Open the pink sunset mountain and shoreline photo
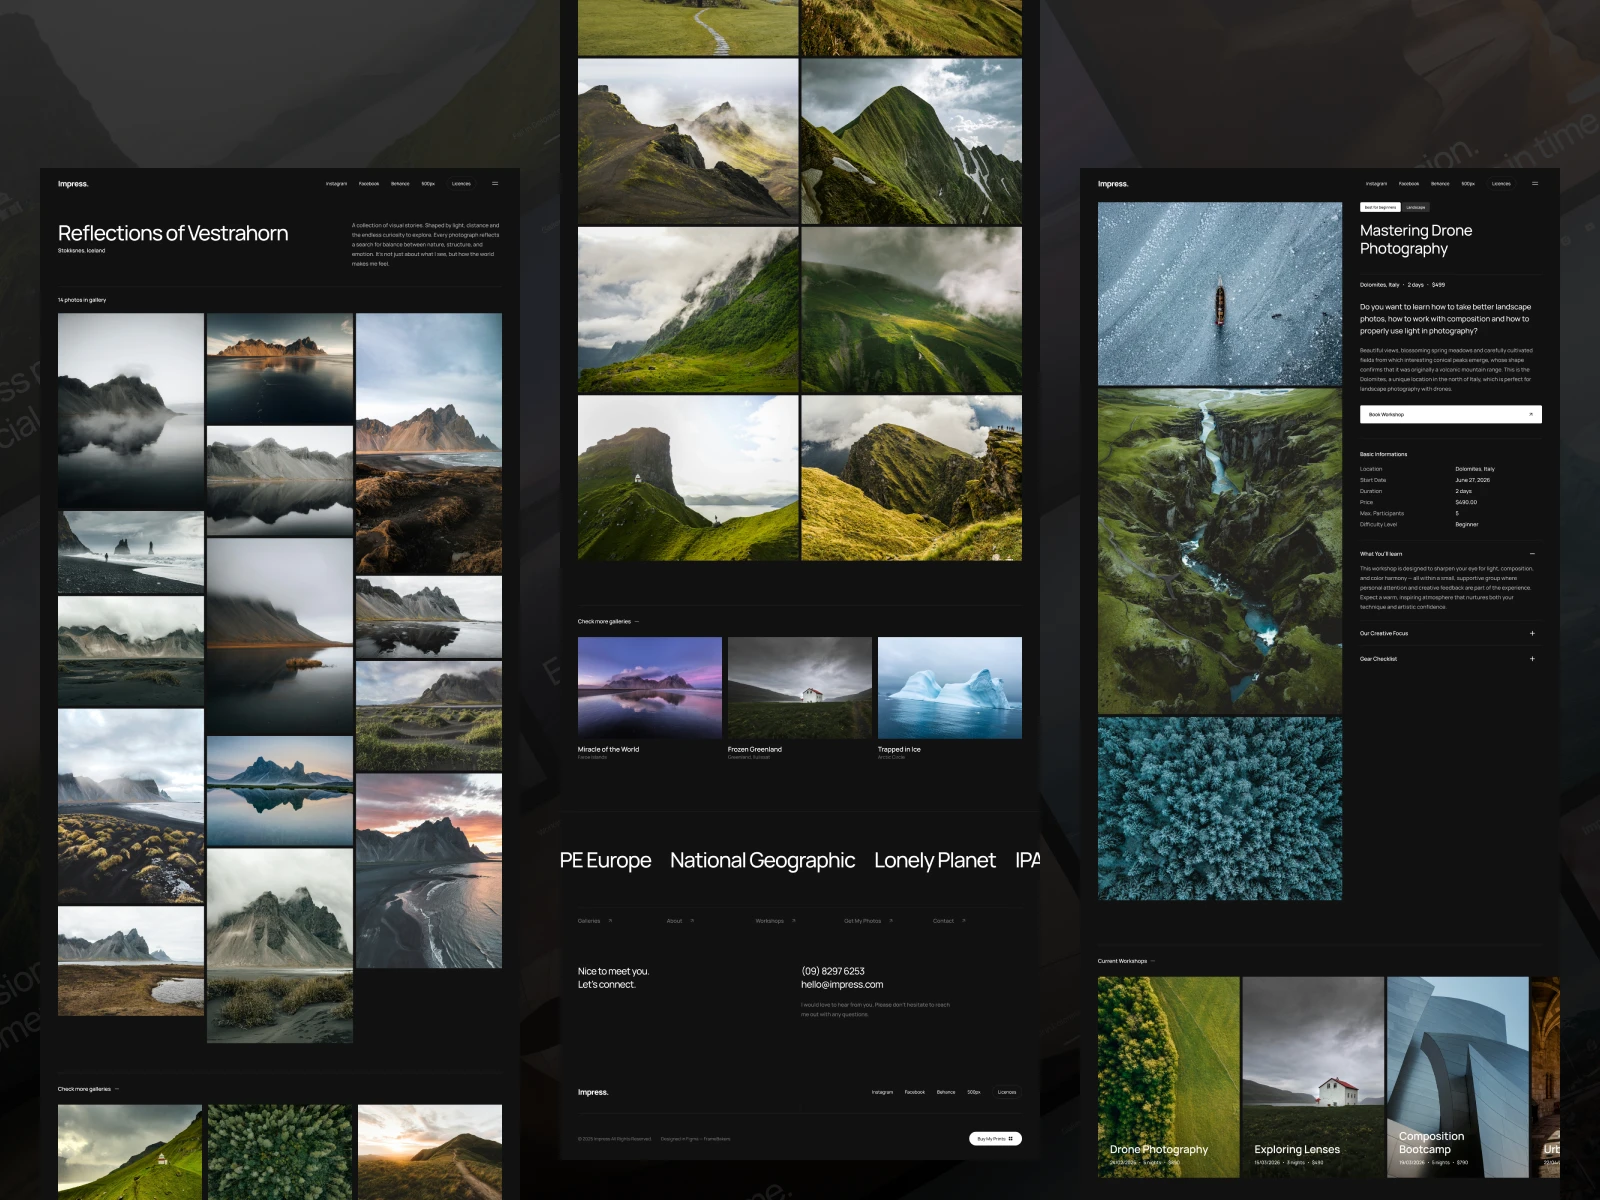This screenshot has width=1600, height=1200. point(429,871)
